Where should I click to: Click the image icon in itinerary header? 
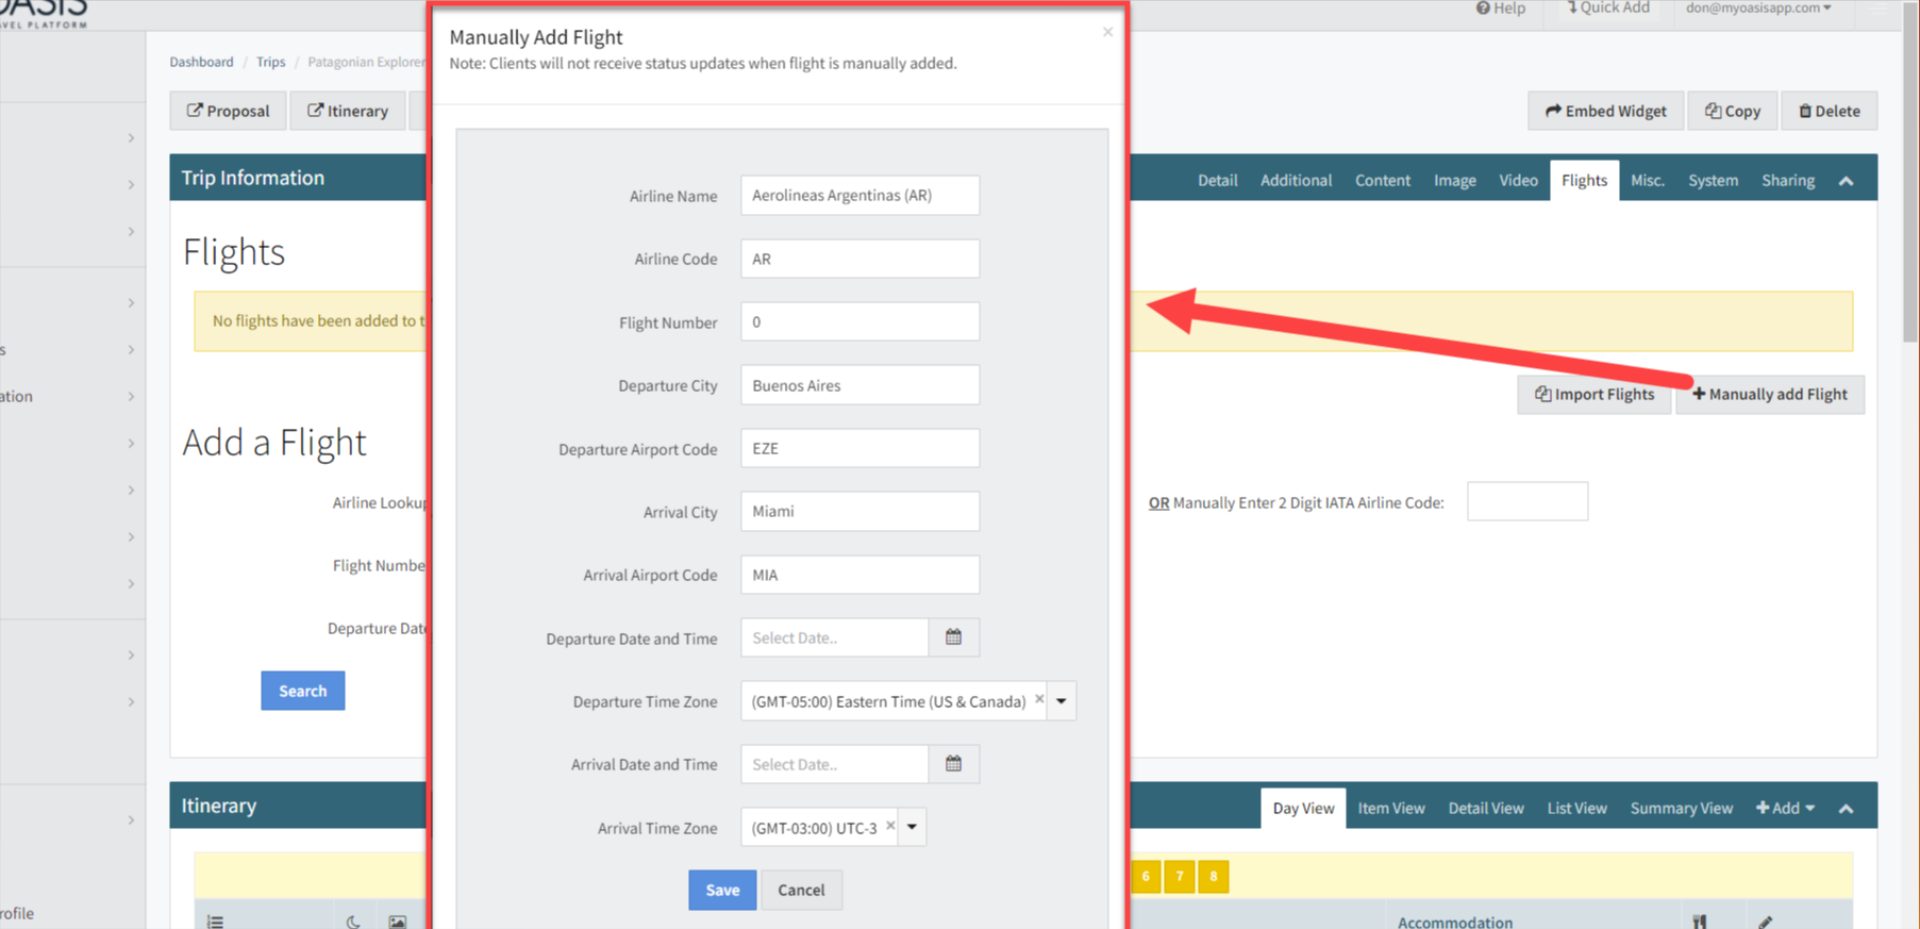coord(397,922)
